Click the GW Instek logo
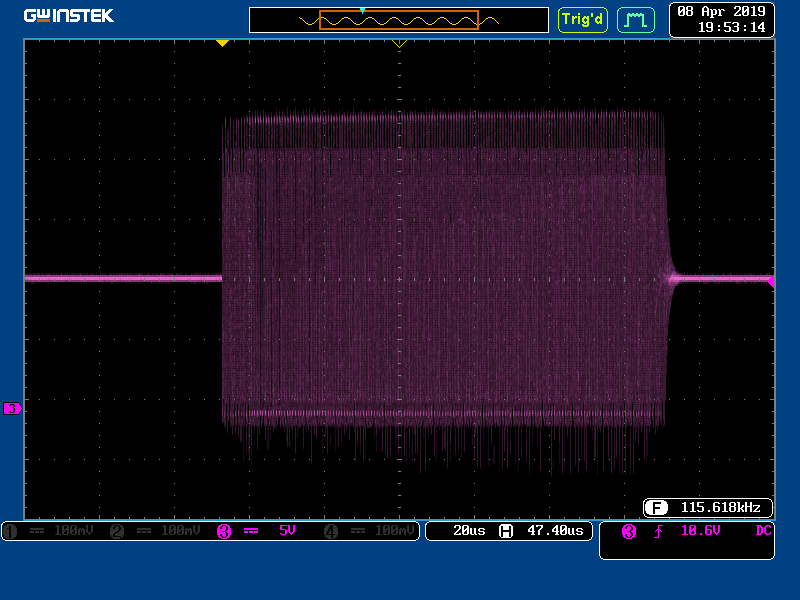This screenshot has width=800, height=600. click(68, 16)
